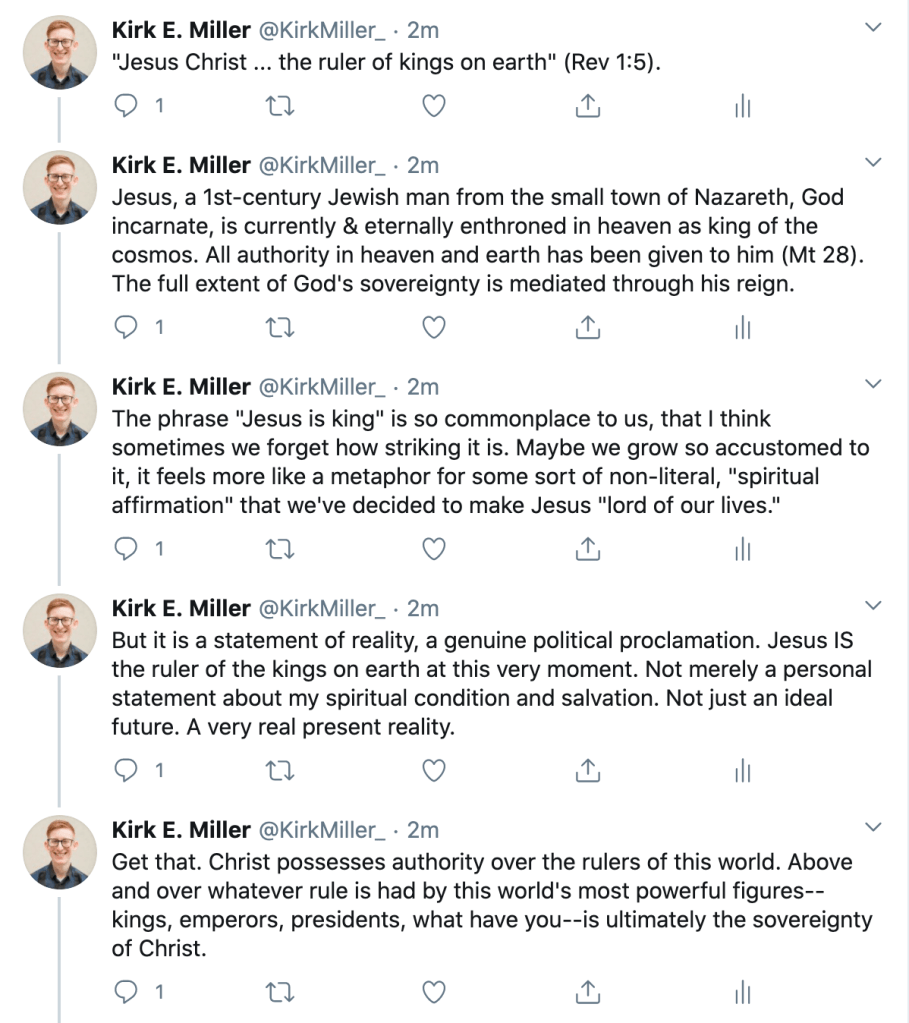The image size is (909, 1023).
Task: Click the avatar on the "Jesus is king" tweet
Action: 59,407
